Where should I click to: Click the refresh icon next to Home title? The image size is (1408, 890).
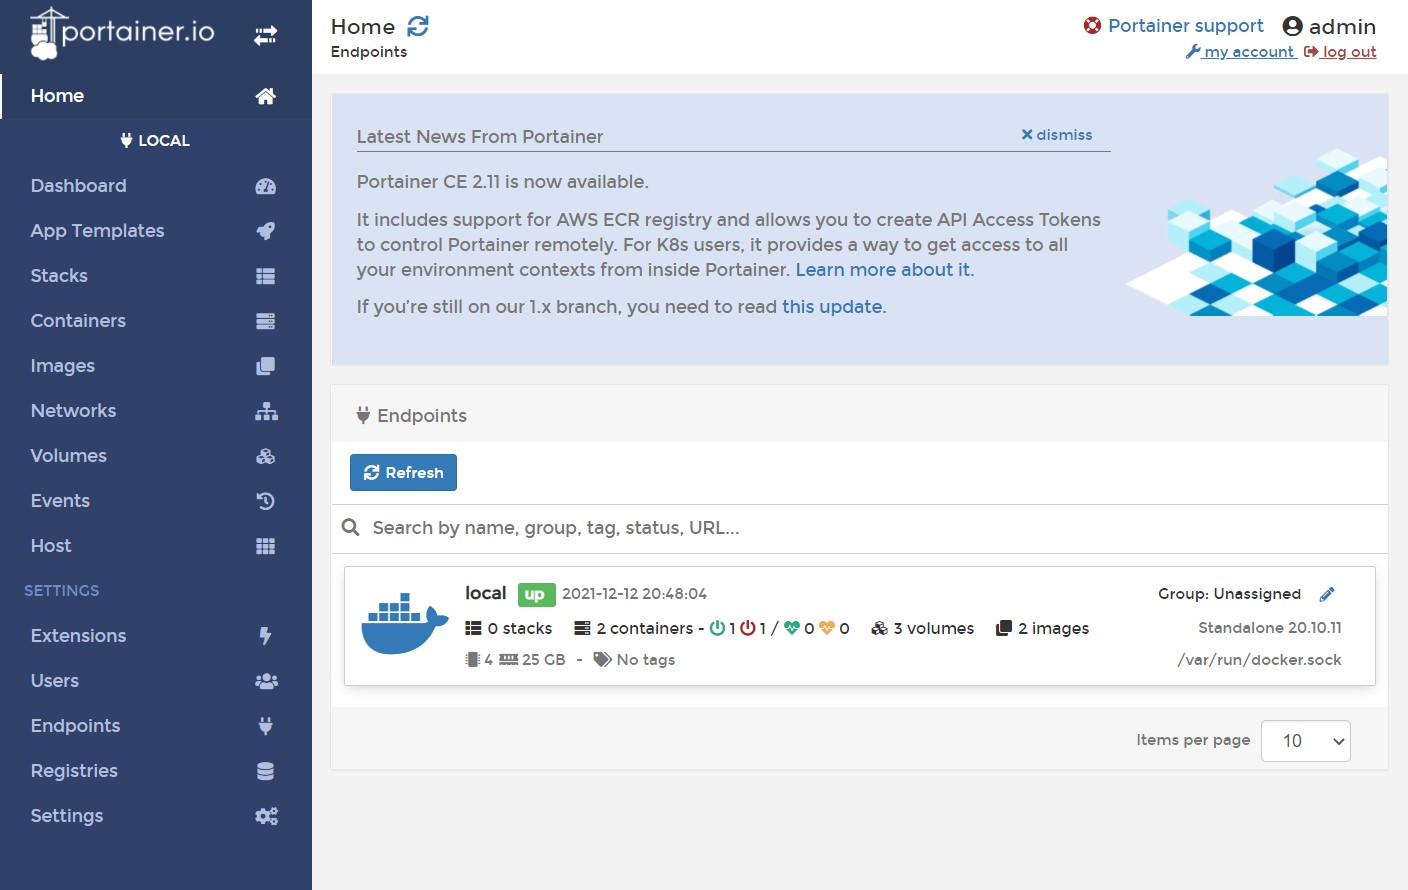coord(418,26)
